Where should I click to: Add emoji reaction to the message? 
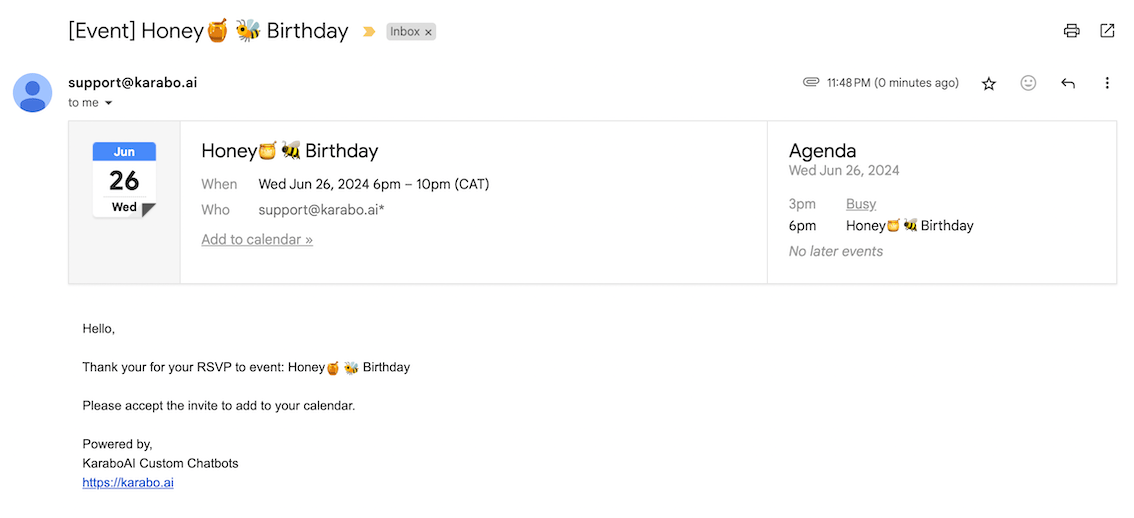[x=1028, y=83]
